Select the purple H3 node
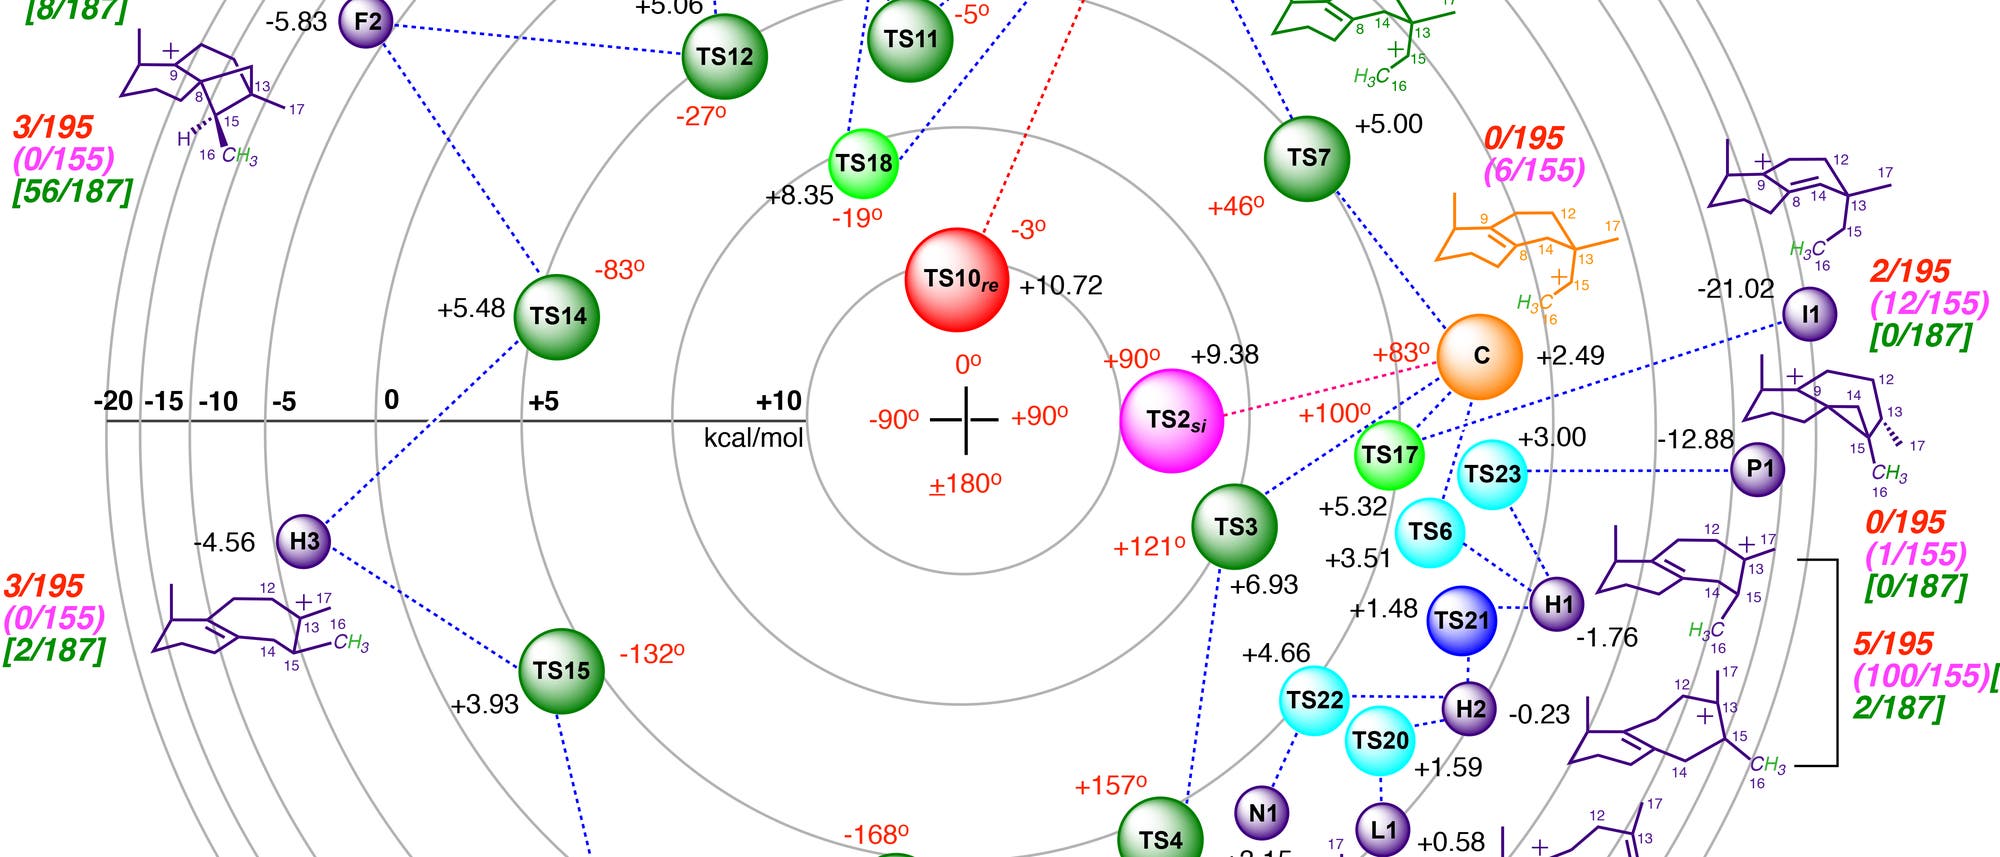Screen dimensions: 2000x857 click(304, 542)
